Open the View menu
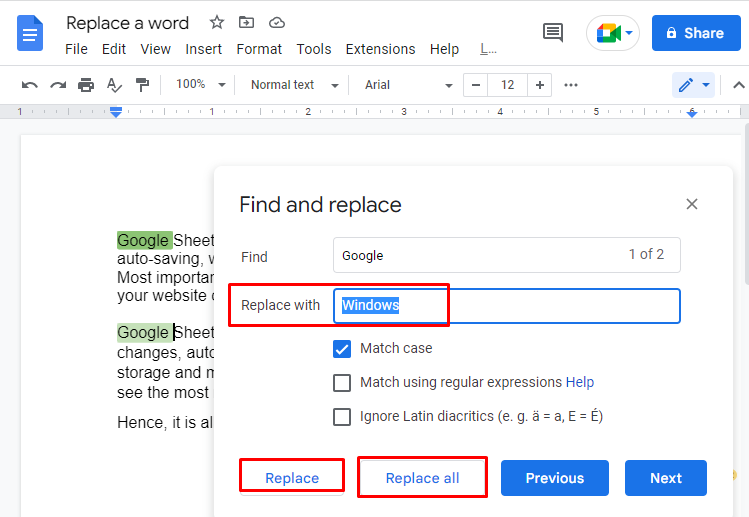 [155, 49]
